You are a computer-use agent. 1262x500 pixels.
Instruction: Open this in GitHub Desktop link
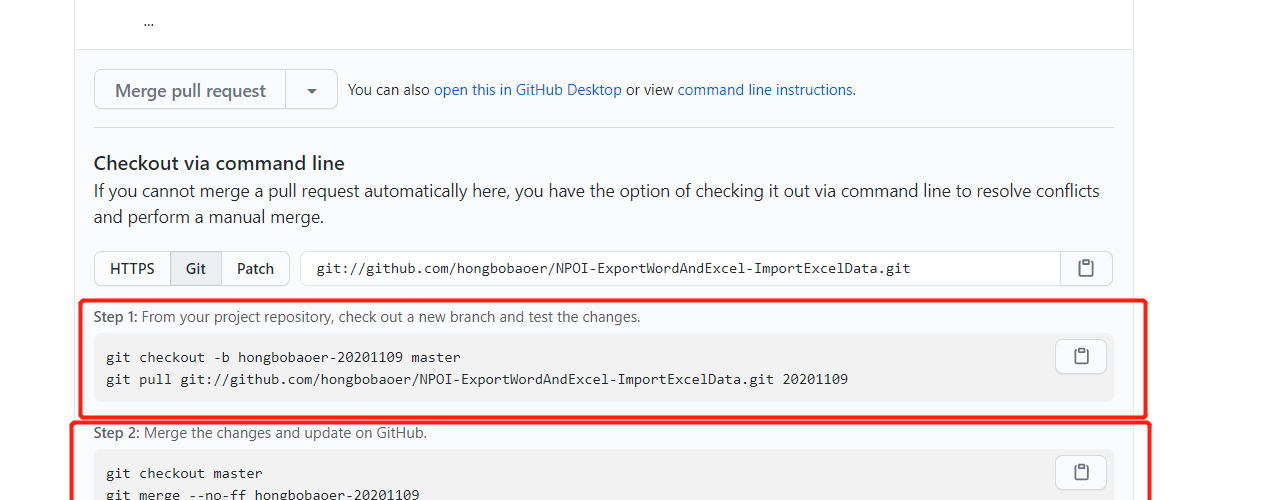tap(527, 90)
